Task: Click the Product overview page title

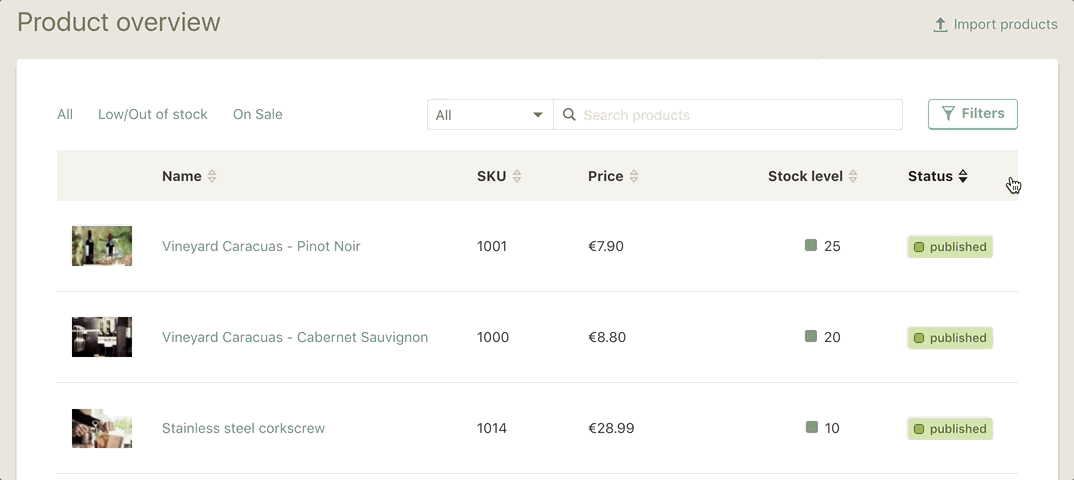Action: (118, 22)
